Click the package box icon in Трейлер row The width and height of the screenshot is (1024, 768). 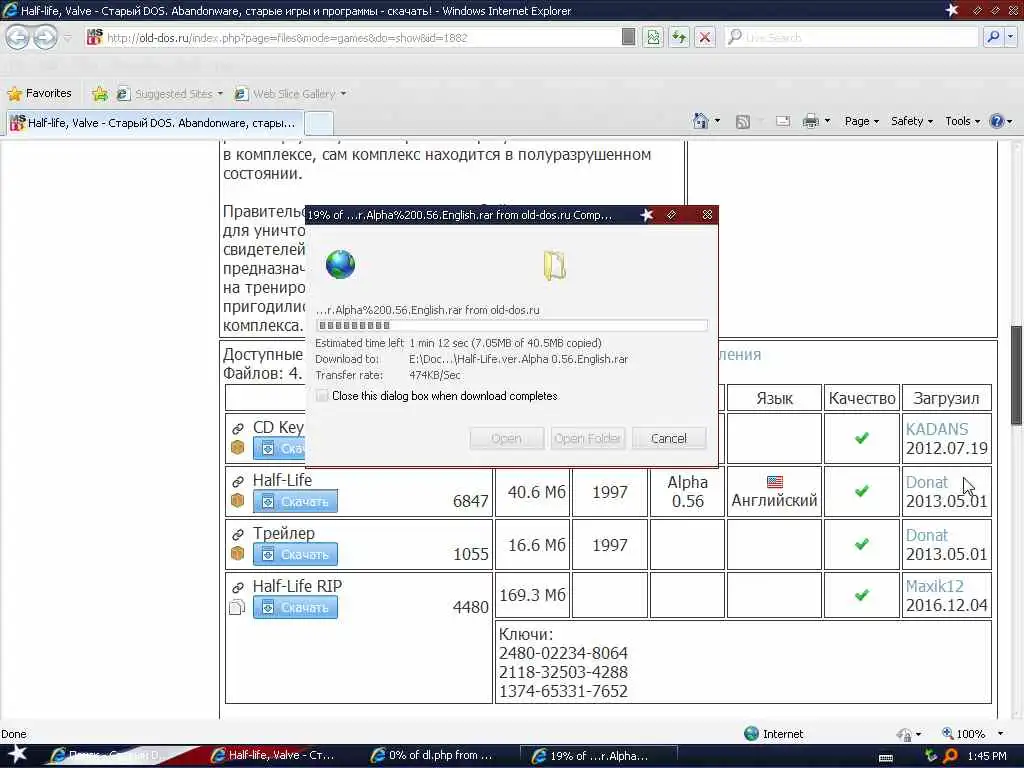(x=238, y=553)
